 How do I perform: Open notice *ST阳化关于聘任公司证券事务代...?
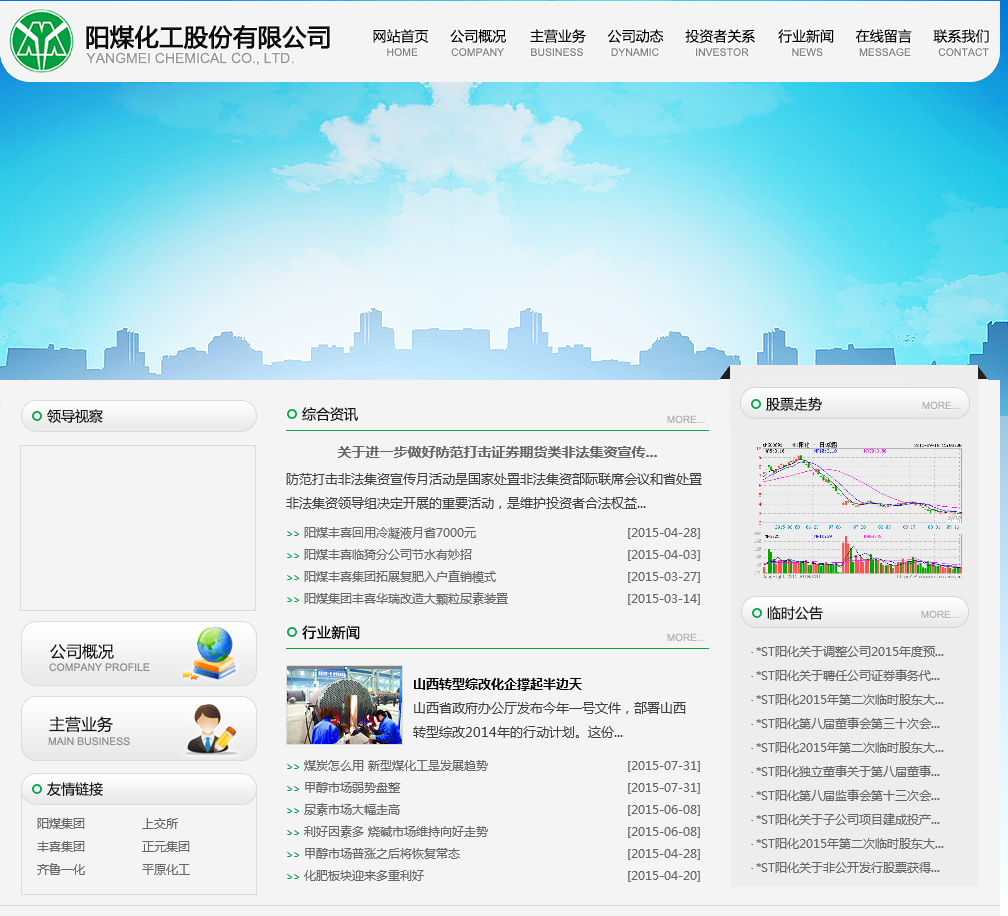[847, 676]
